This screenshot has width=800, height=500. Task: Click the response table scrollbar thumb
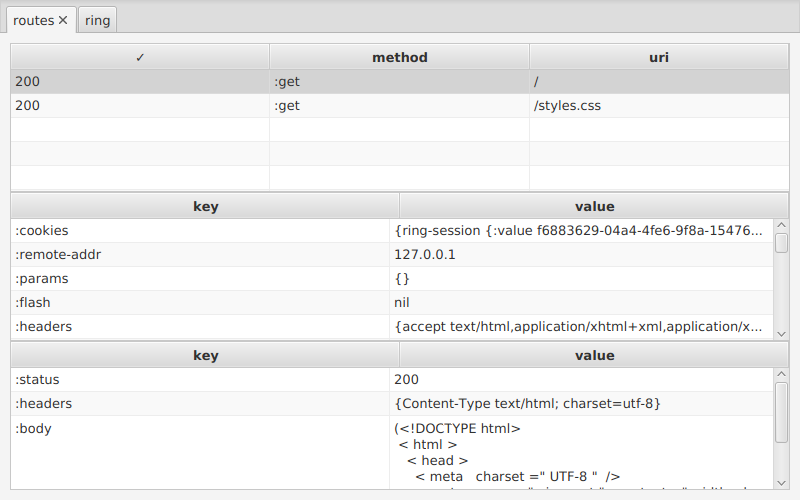pyautogui.click(x=781, y=412)
